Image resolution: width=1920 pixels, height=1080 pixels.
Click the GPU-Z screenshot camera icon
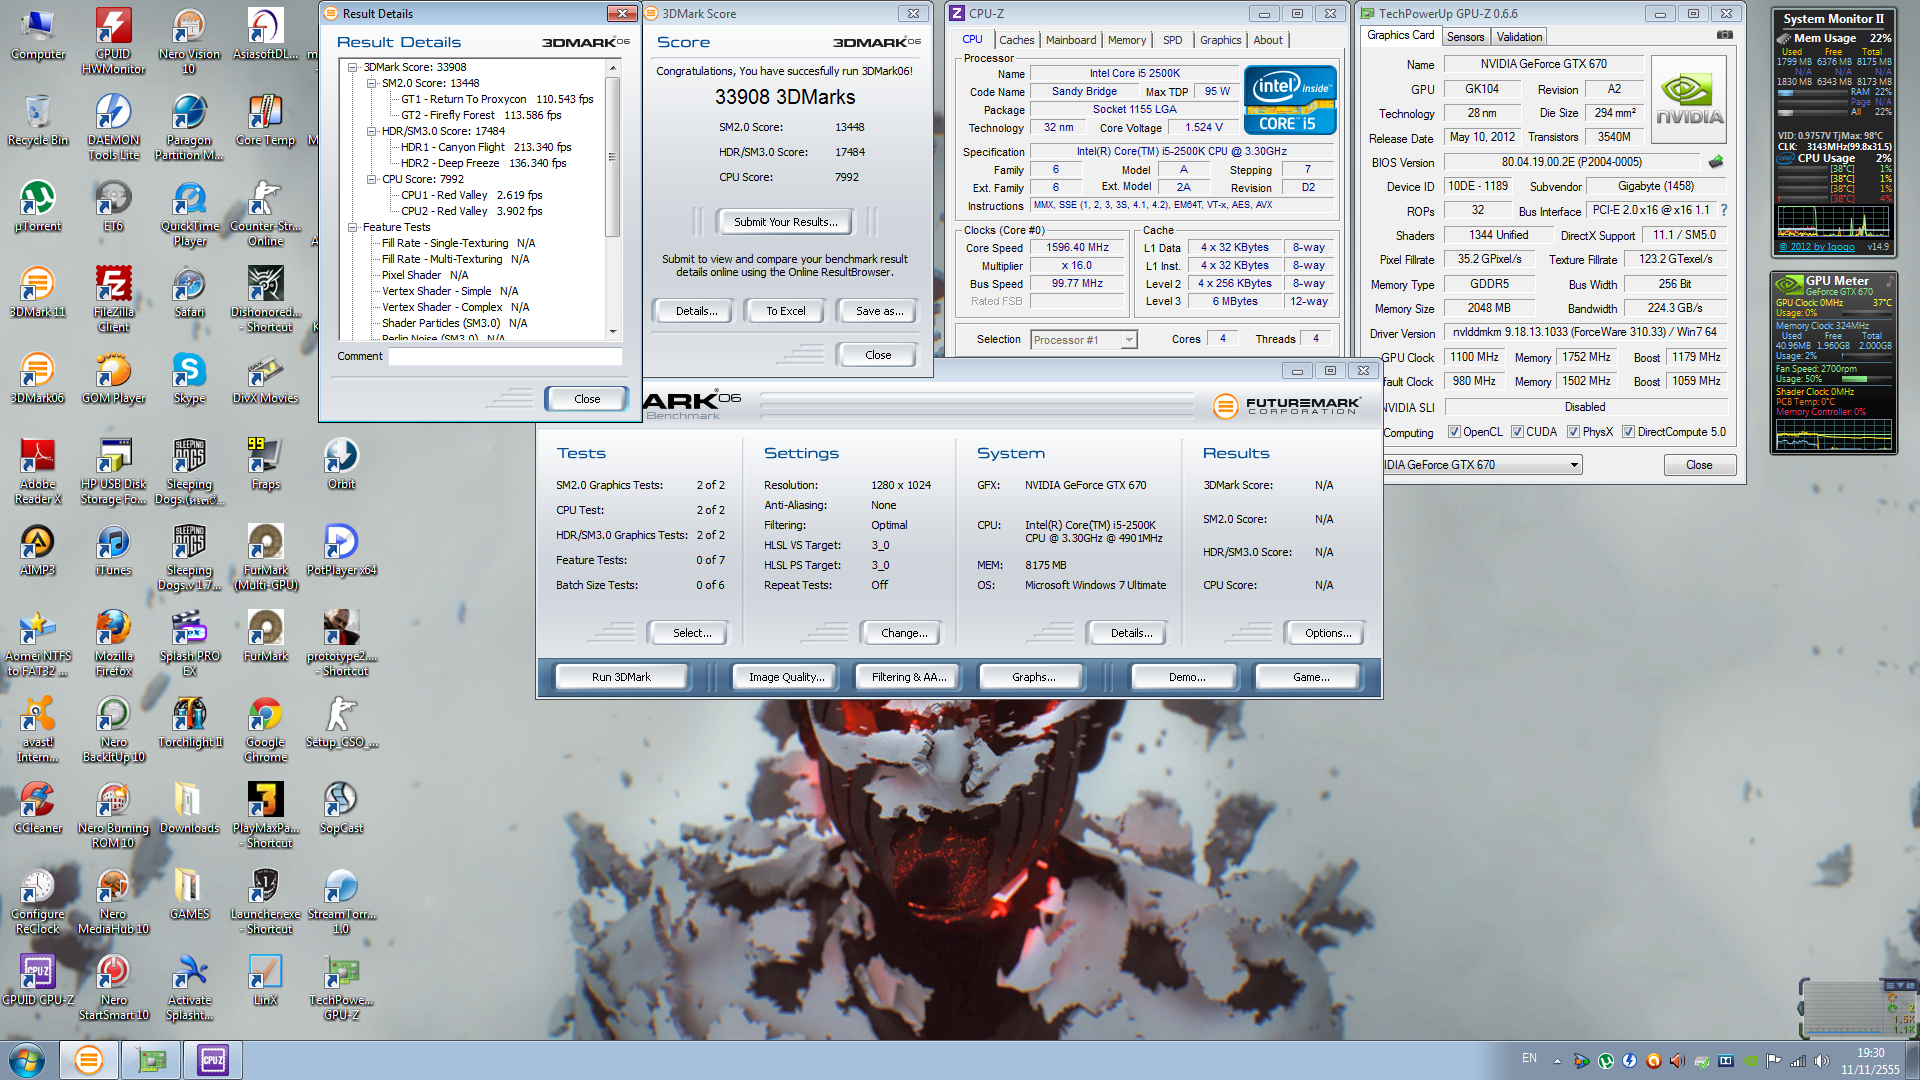pyautogui.click(x=1725, y=35)
